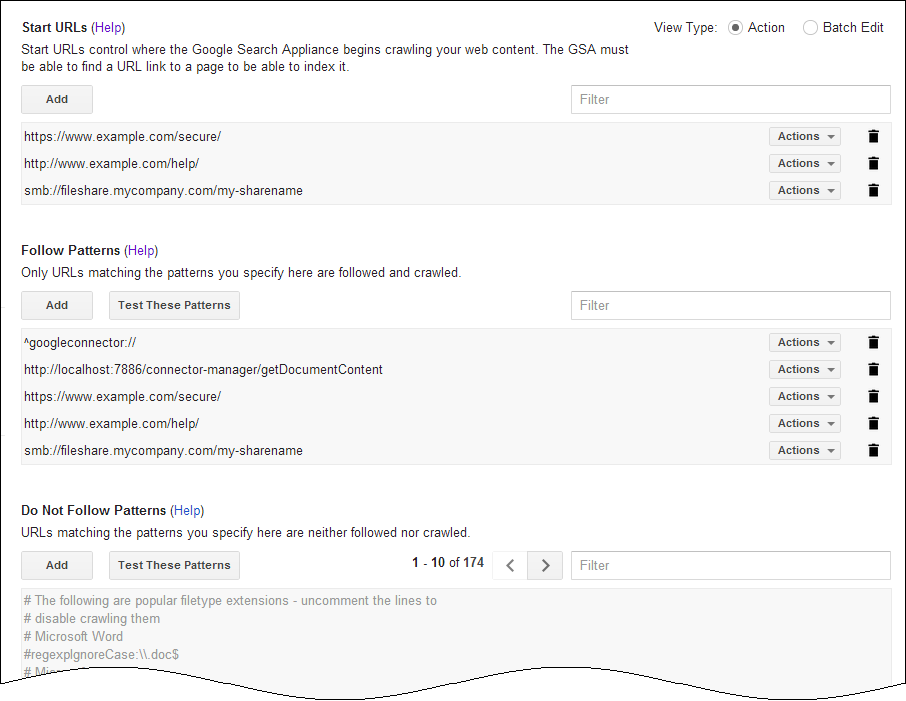Screen dimensions: 906x701
Task: Switch to Batch Edit view type
Action: click(810, 28)
